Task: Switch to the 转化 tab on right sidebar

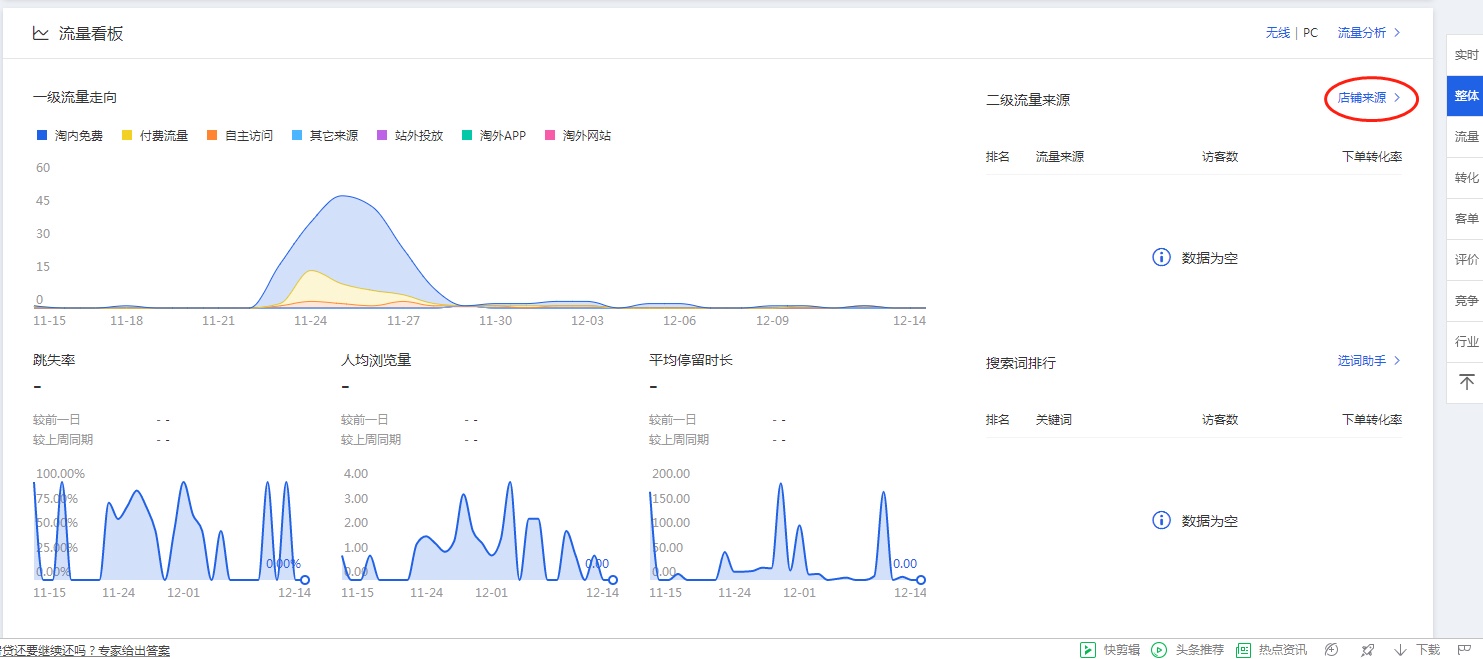Action: pos(1465,177)
